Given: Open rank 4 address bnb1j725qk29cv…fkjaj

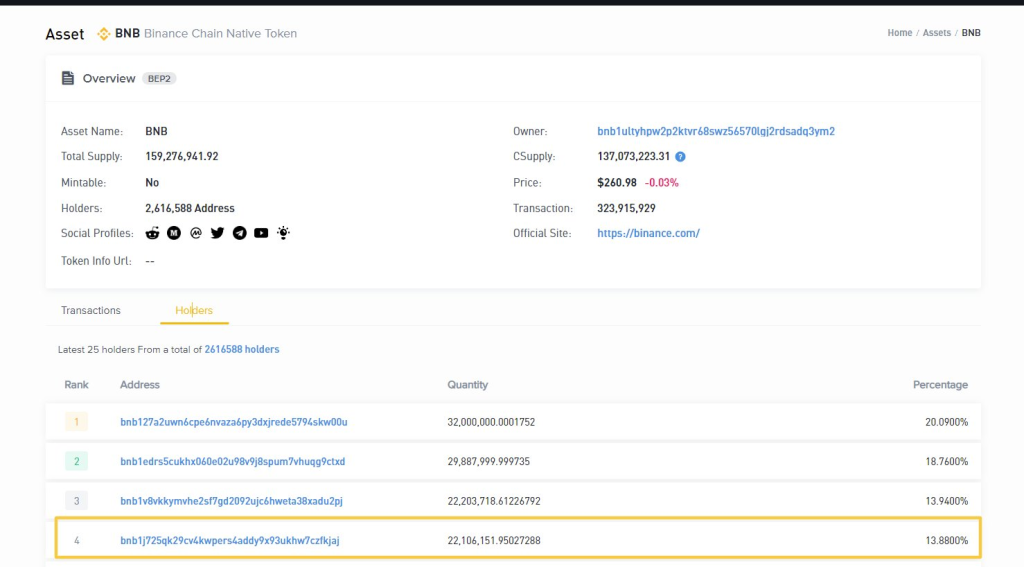Looking at the screenshot, I should pyautogui.click(x=230, y=540).
